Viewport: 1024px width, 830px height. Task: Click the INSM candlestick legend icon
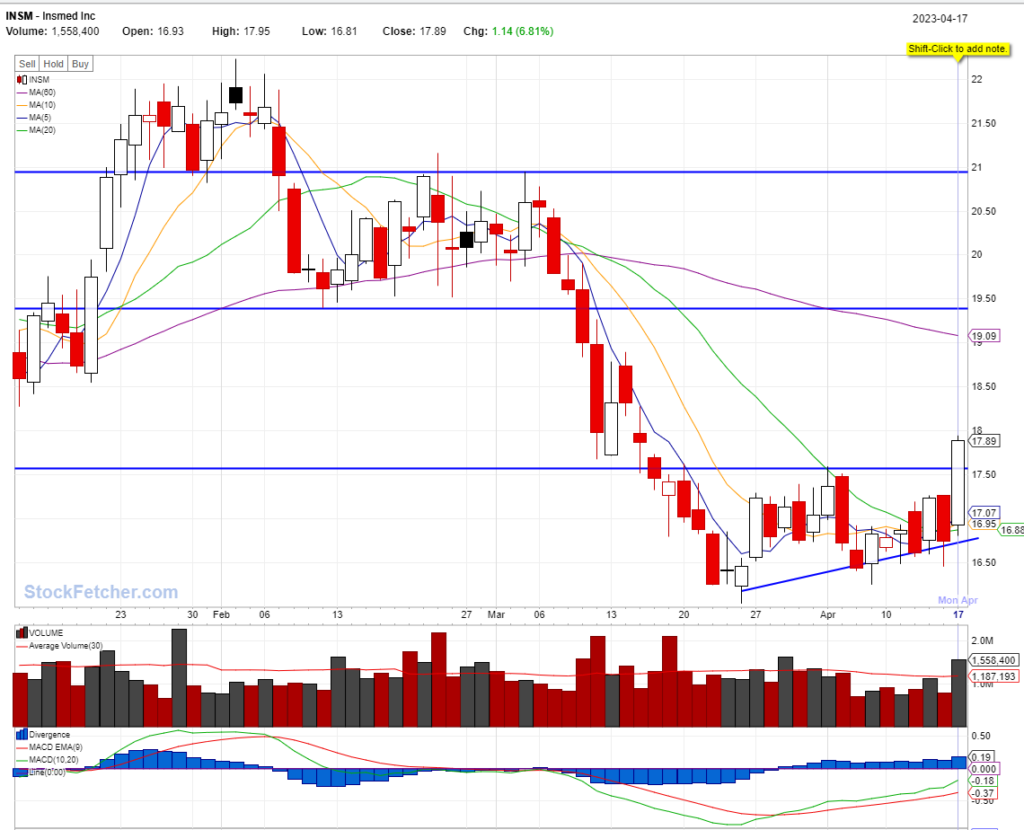coord(22,80)
